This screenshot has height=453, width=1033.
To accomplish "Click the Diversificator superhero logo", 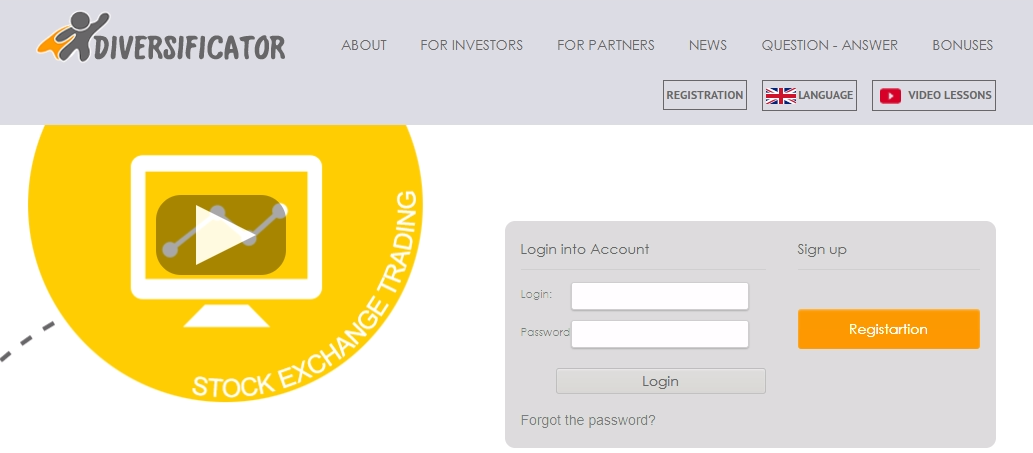I will pos(161,37).
